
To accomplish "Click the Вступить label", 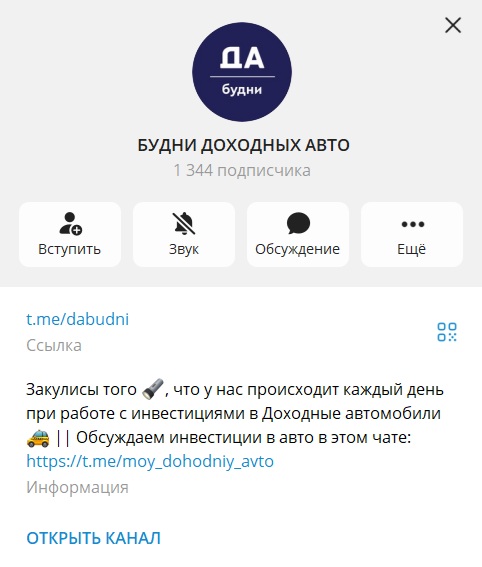I will [69, 249].
